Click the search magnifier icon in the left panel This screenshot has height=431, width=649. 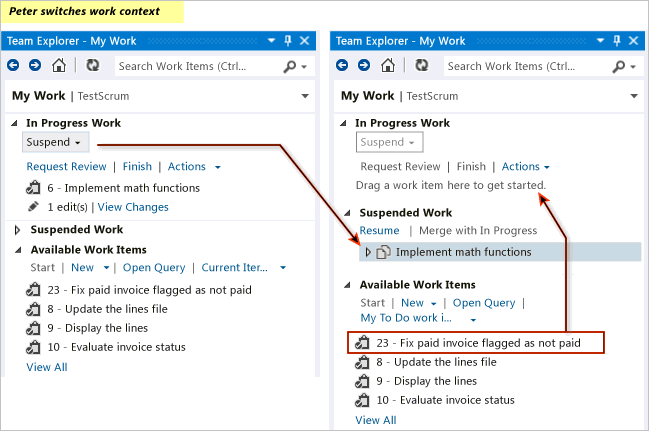(290, 66)
